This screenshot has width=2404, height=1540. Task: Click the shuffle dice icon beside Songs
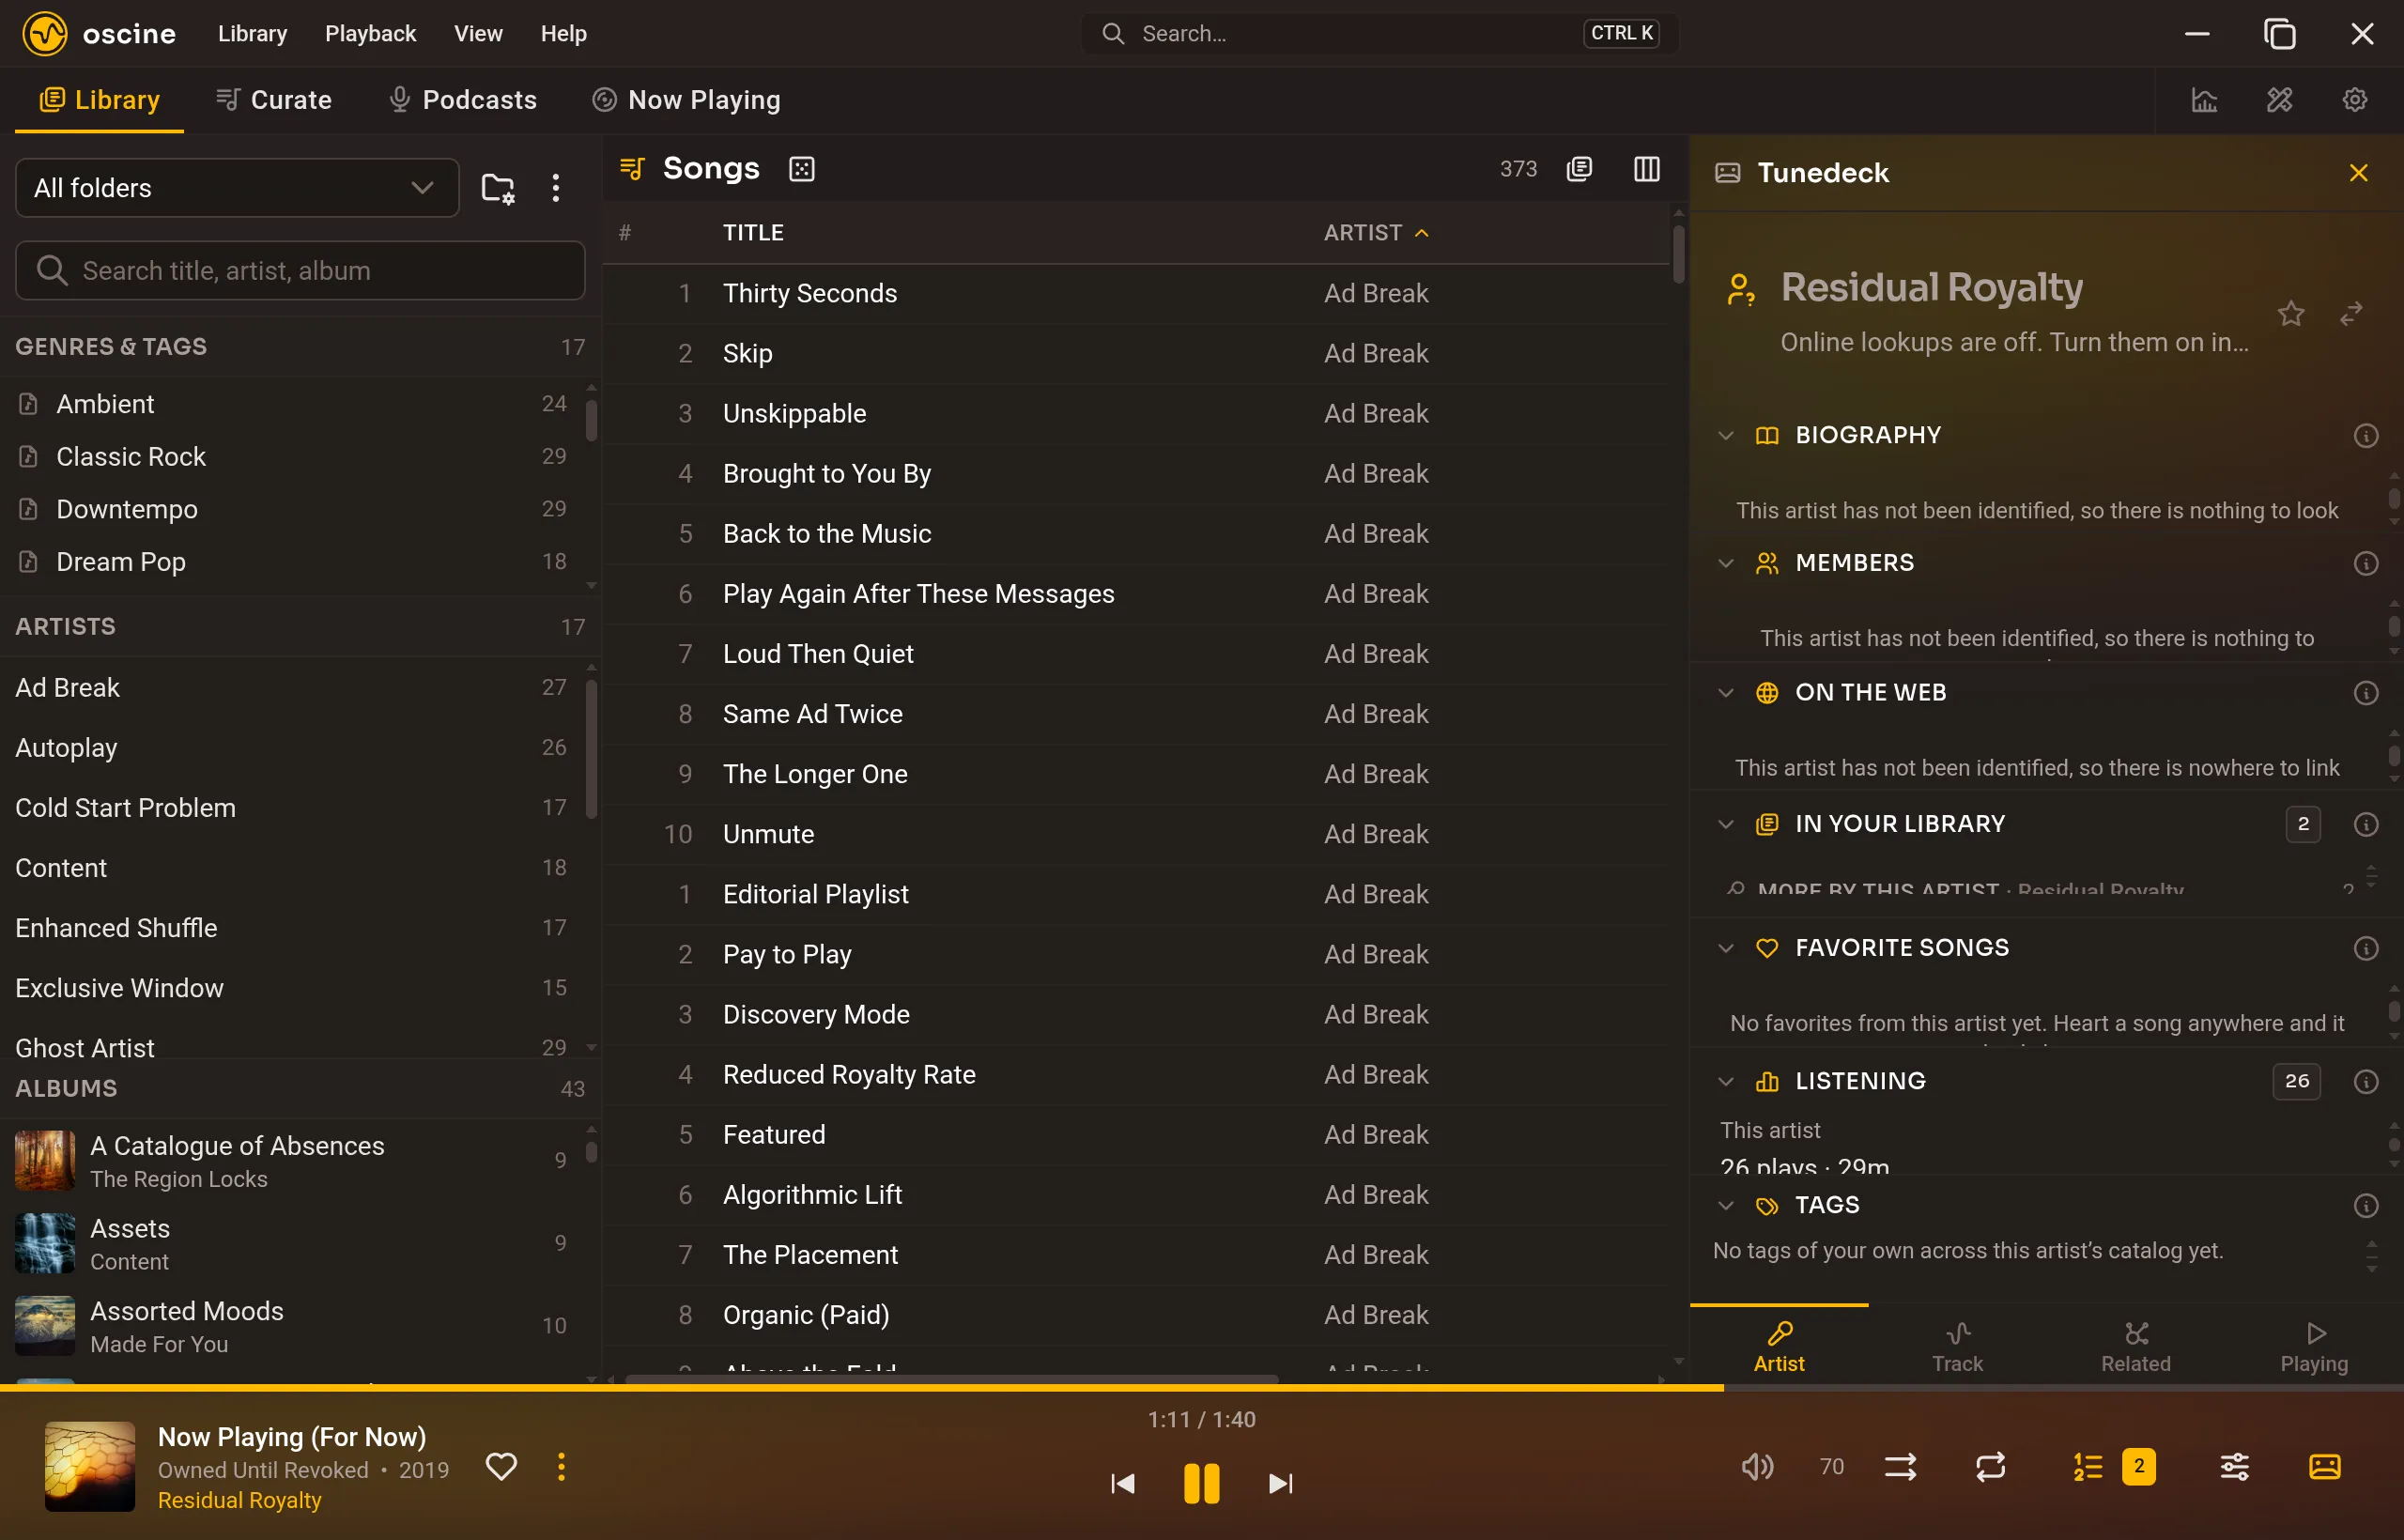pyautogui.click(x=802, y=169)
